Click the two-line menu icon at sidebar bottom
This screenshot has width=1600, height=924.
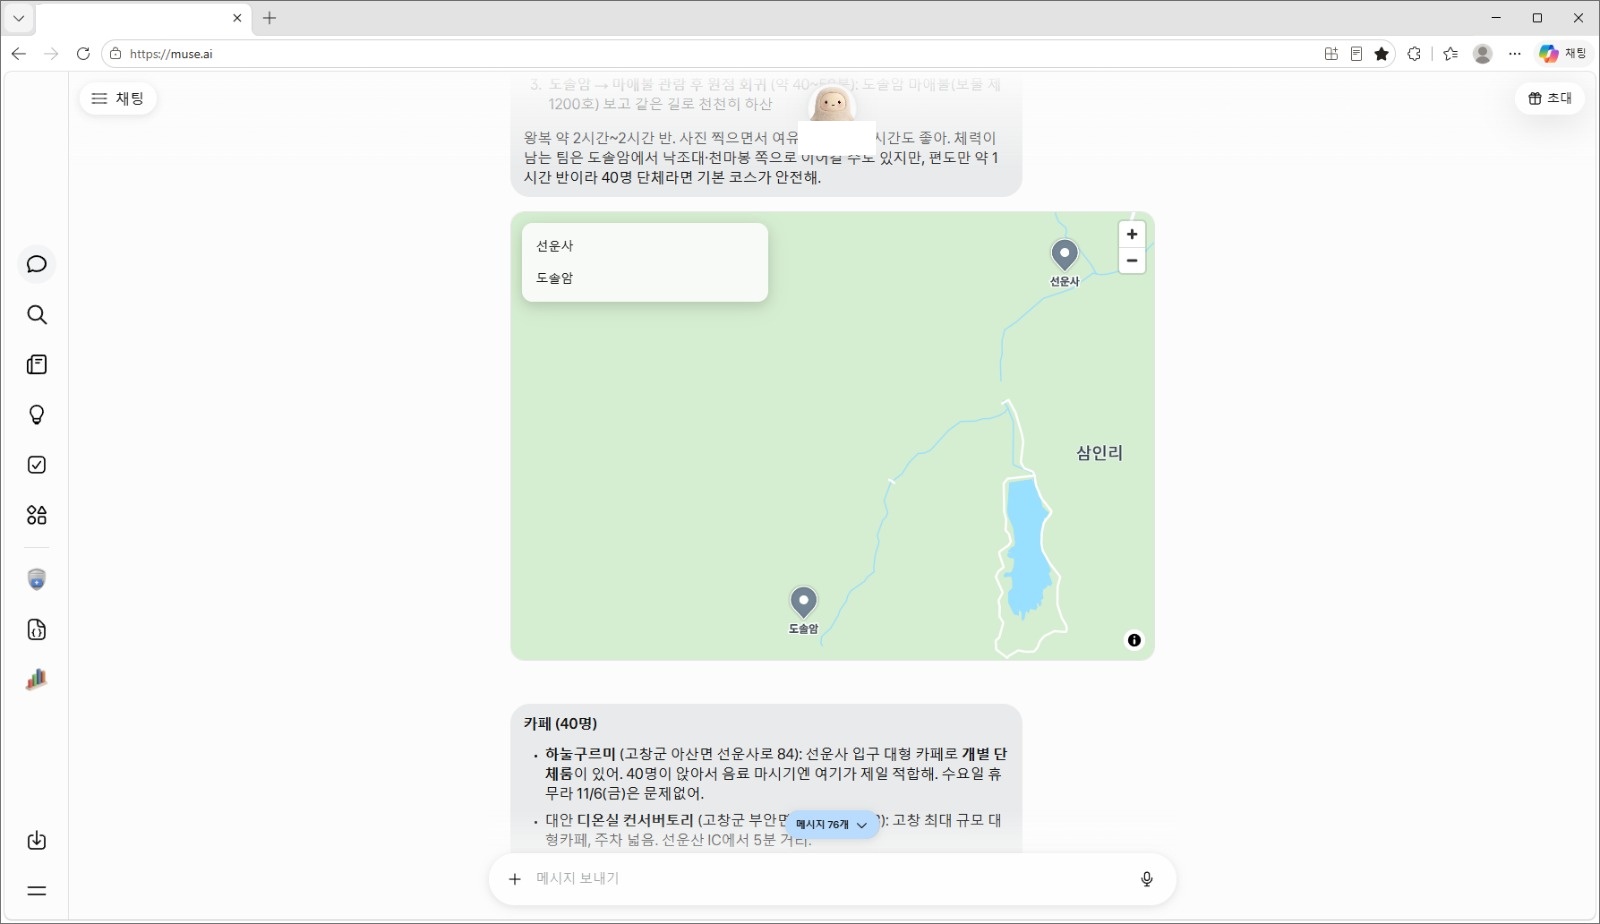pos(37,891)
